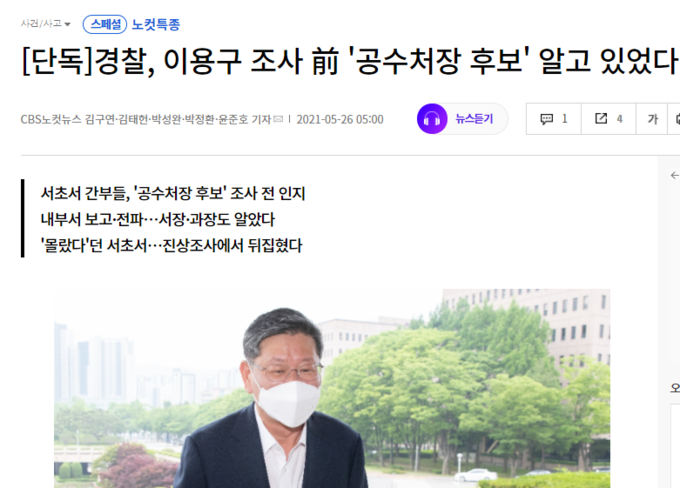Click the purple headphone icon
Viewport: 680px width, 488px height.
pyautogui.click(x=432, y=119)
